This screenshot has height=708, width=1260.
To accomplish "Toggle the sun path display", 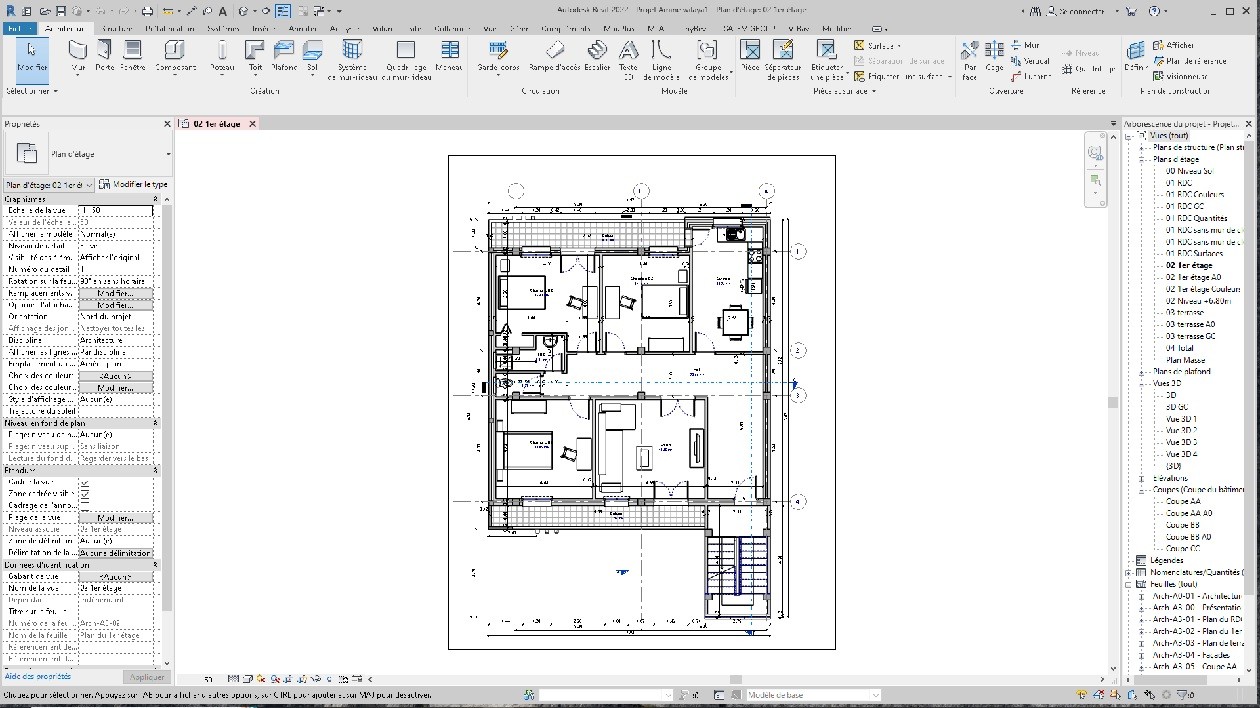I will 261,681.
